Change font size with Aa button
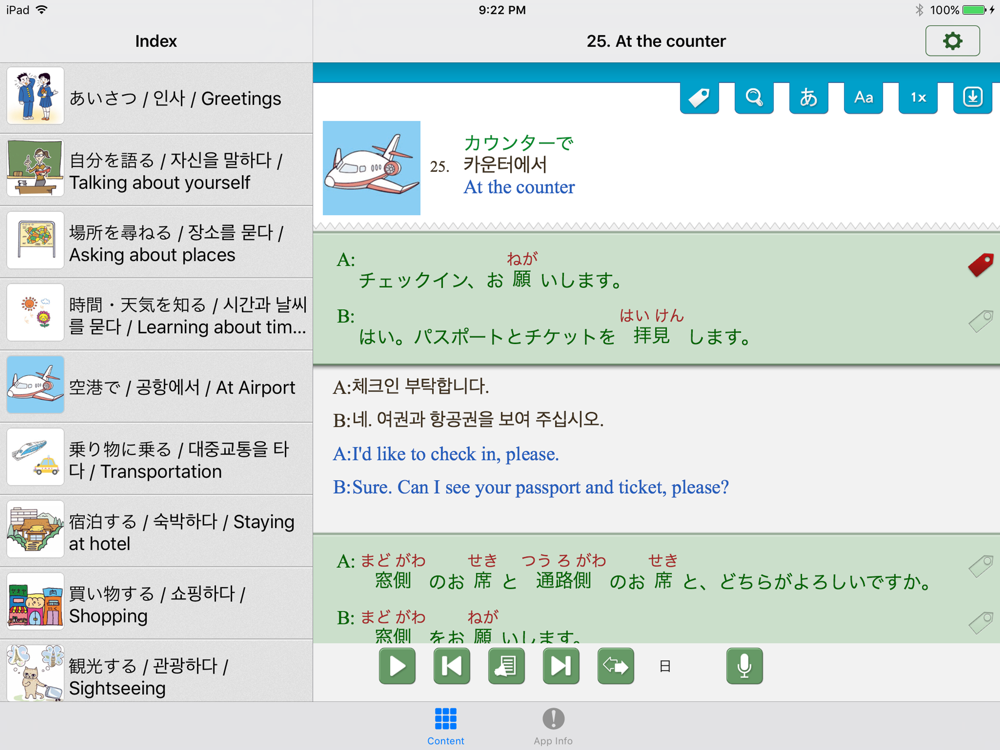 (864, 98)
